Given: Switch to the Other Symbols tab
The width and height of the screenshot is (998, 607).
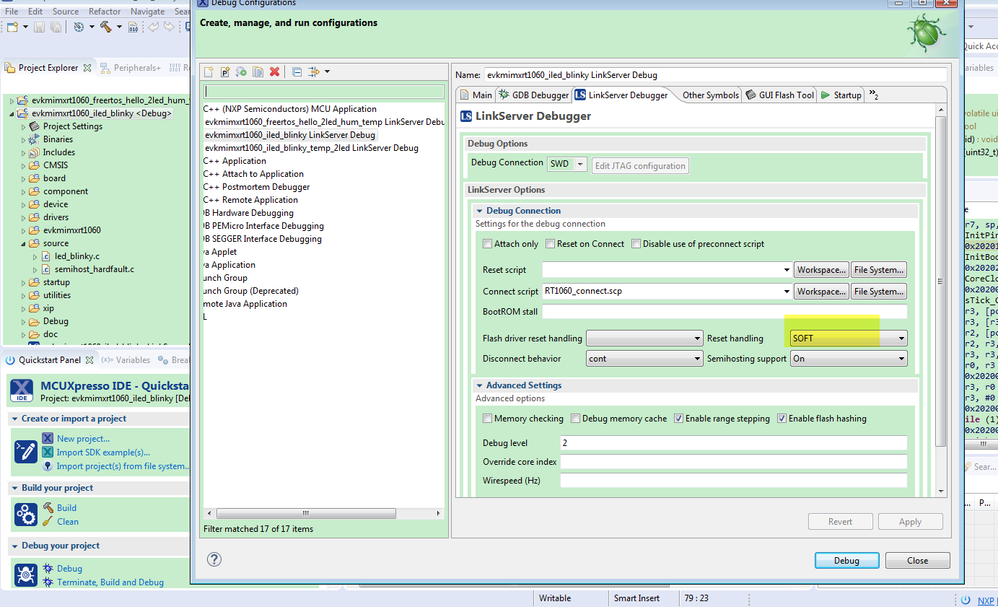Looking at the screenshot, I should [x=710, y=95].
